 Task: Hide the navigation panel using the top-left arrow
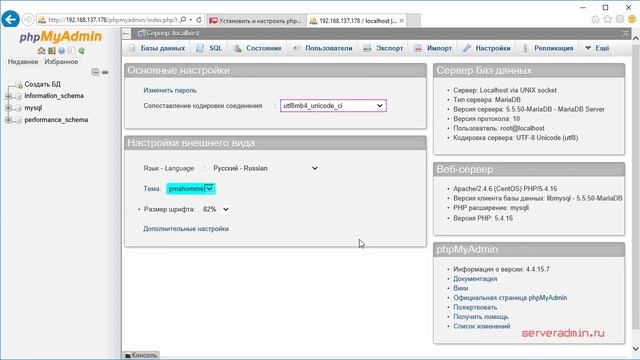pos(127,33)
